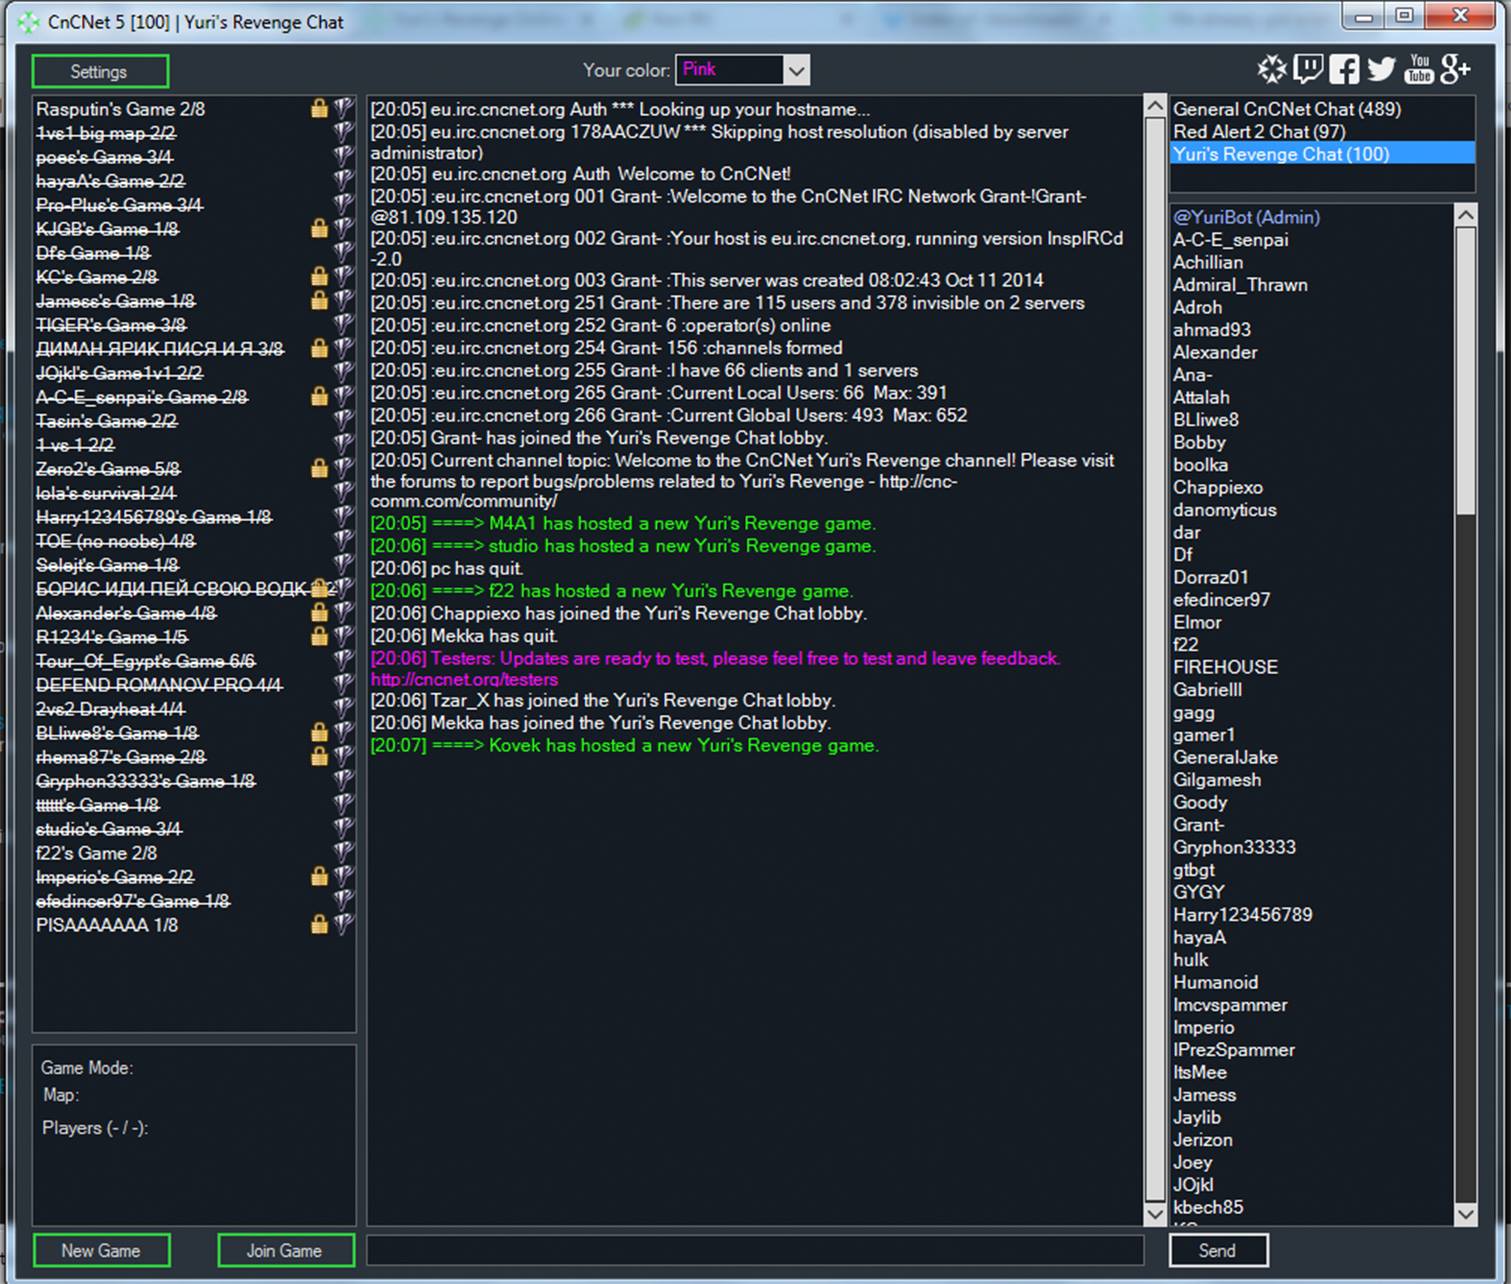The height and width of the screenshot is (1284, 1511).
Task: Click the lock icon on Jamess's Game row
Action: tap(319, 300)
